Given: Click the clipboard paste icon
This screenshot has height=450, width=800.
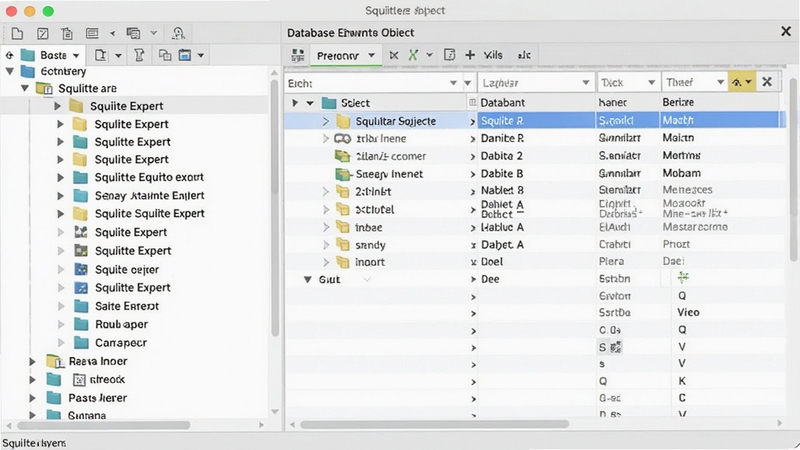Looking at the screenshot, I should (x=67, y=34).
